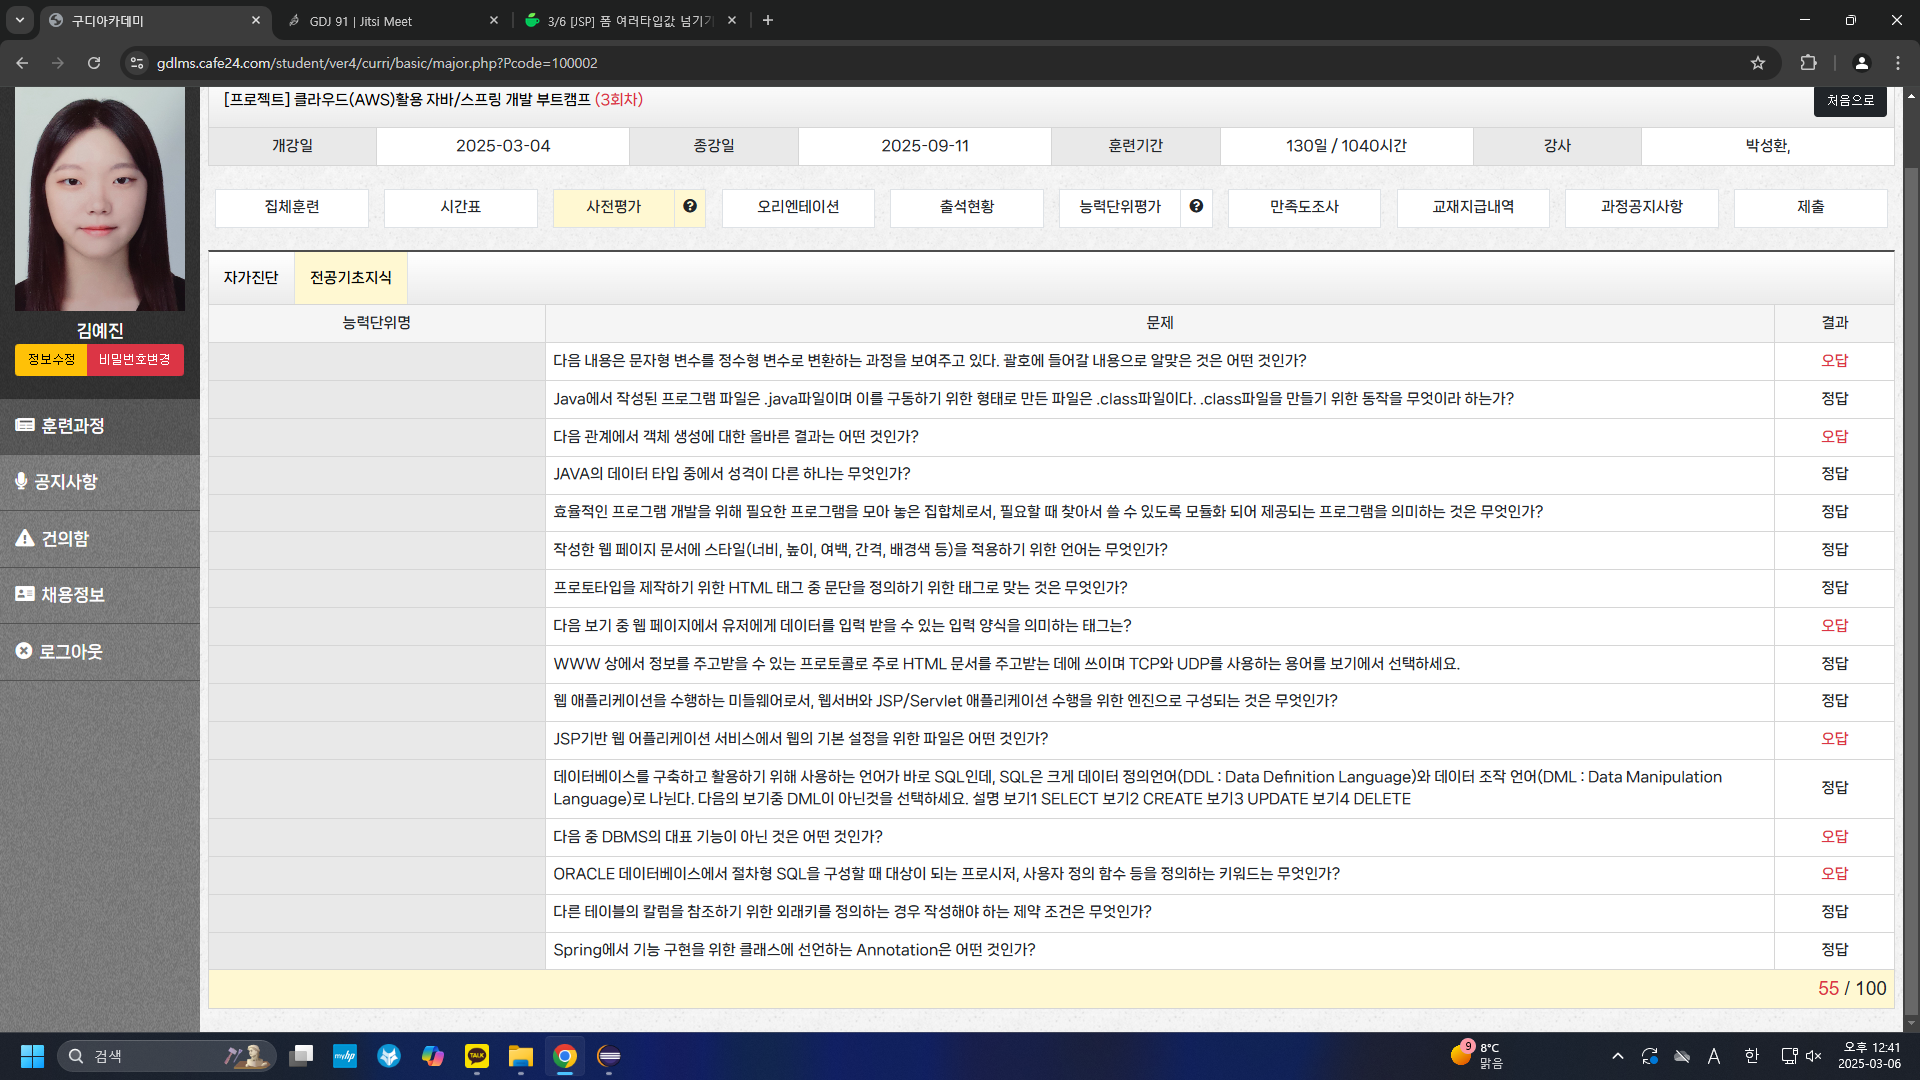Click the student profile photo

pos(100,199)
